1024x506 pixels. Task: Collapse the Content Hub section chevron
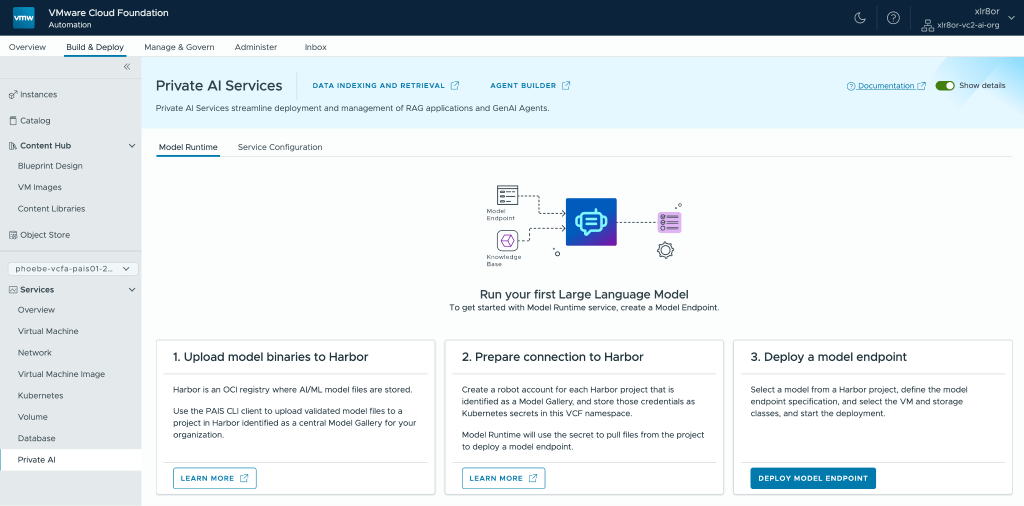tap(132, 146)
